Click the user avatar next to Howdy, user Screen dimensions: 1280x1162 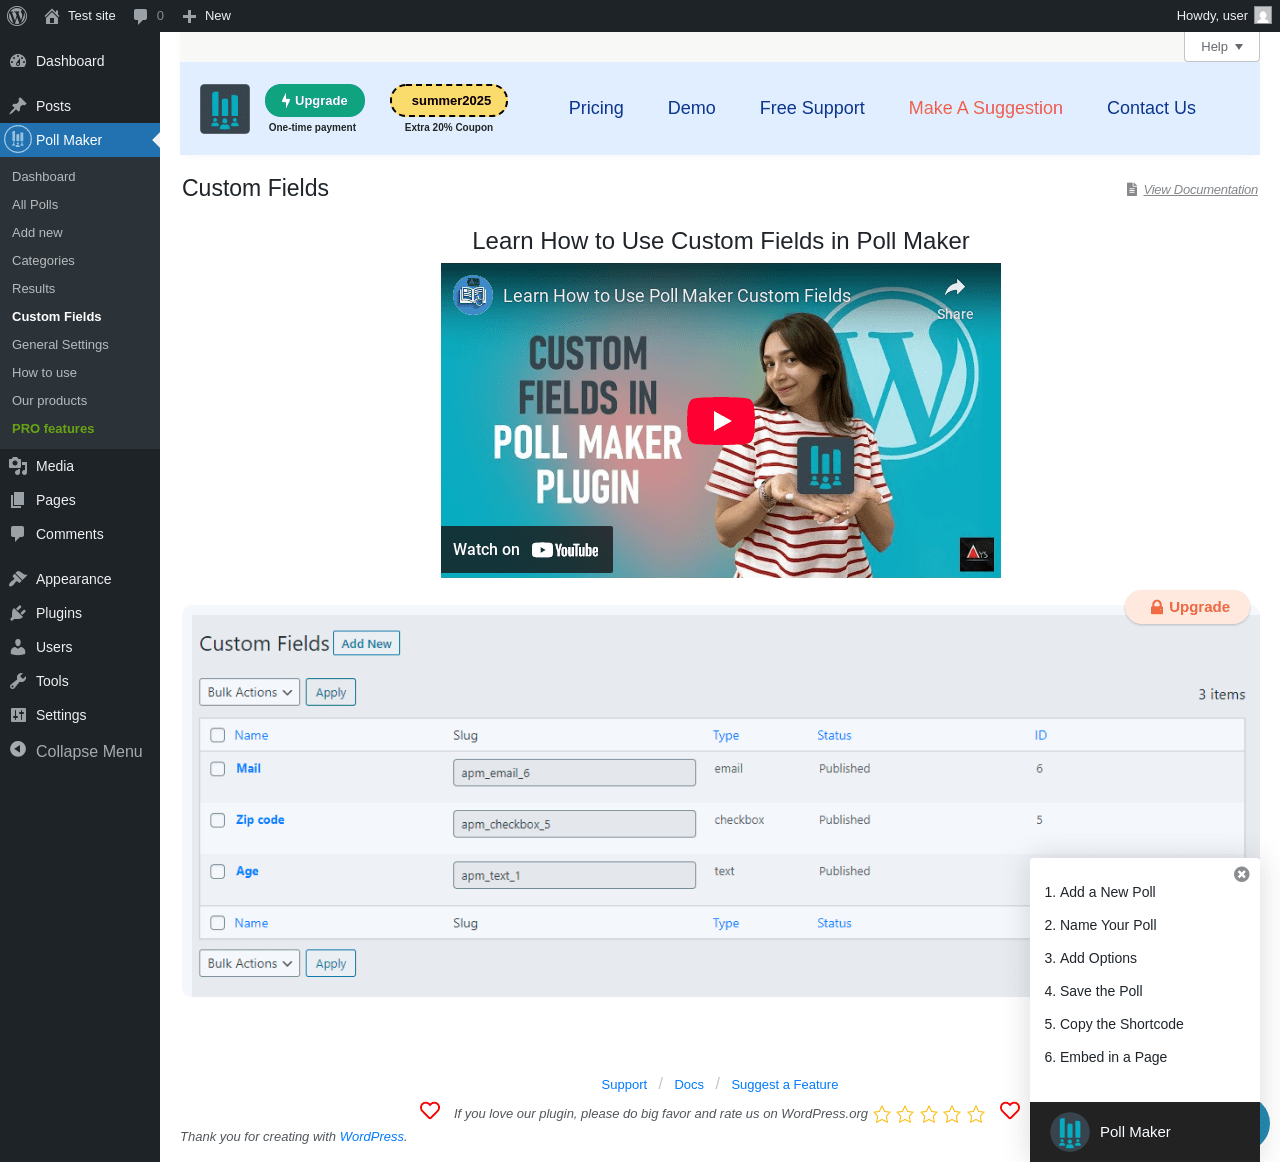tap(1263, 16)
